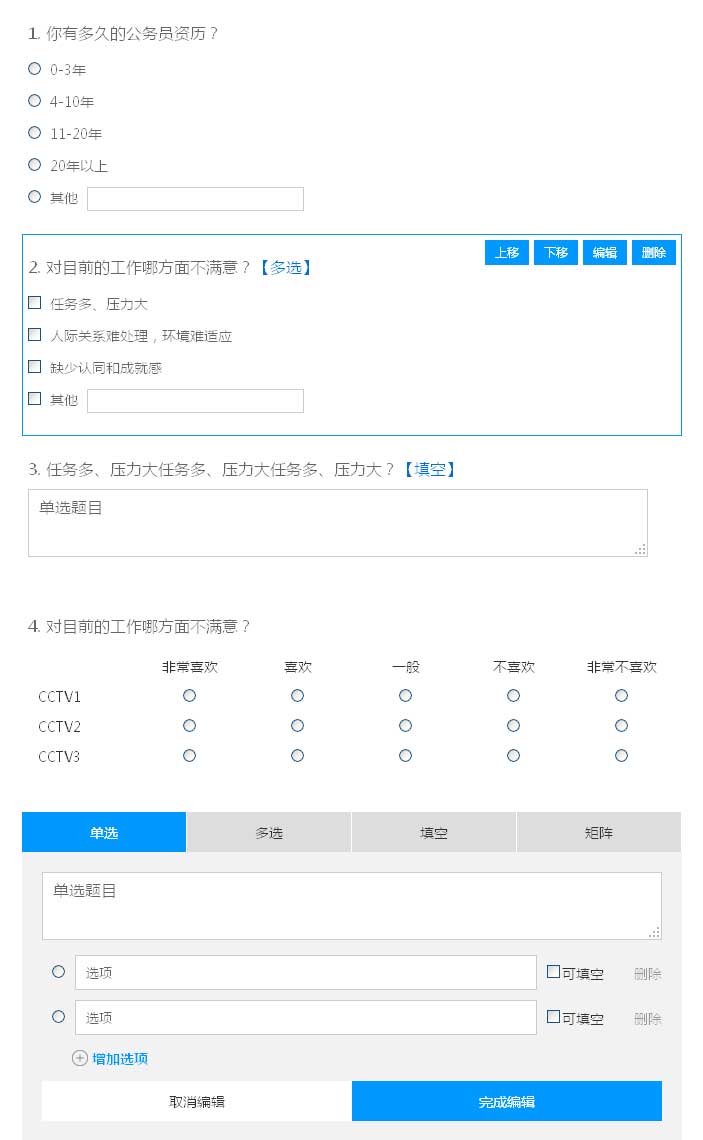The width and height of the screenshot is (703, 1140).
Task: Delete question 2 with 删除 button
Action: pos(654,253)
